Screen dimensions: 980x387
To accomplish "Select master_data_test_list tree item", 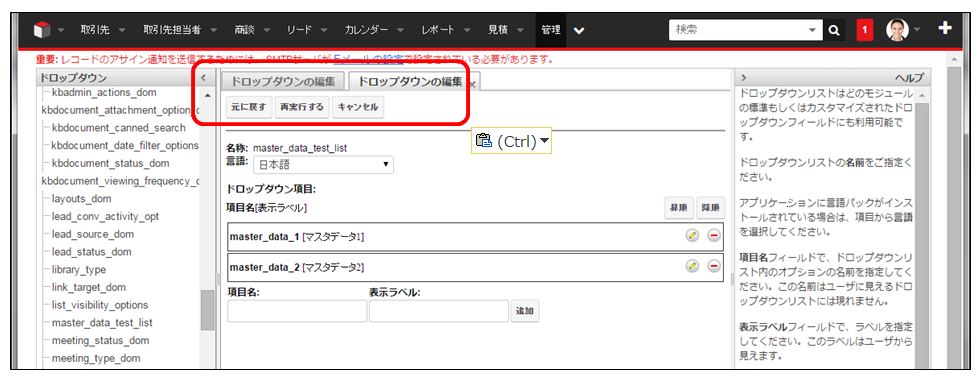I will point(102,323).
